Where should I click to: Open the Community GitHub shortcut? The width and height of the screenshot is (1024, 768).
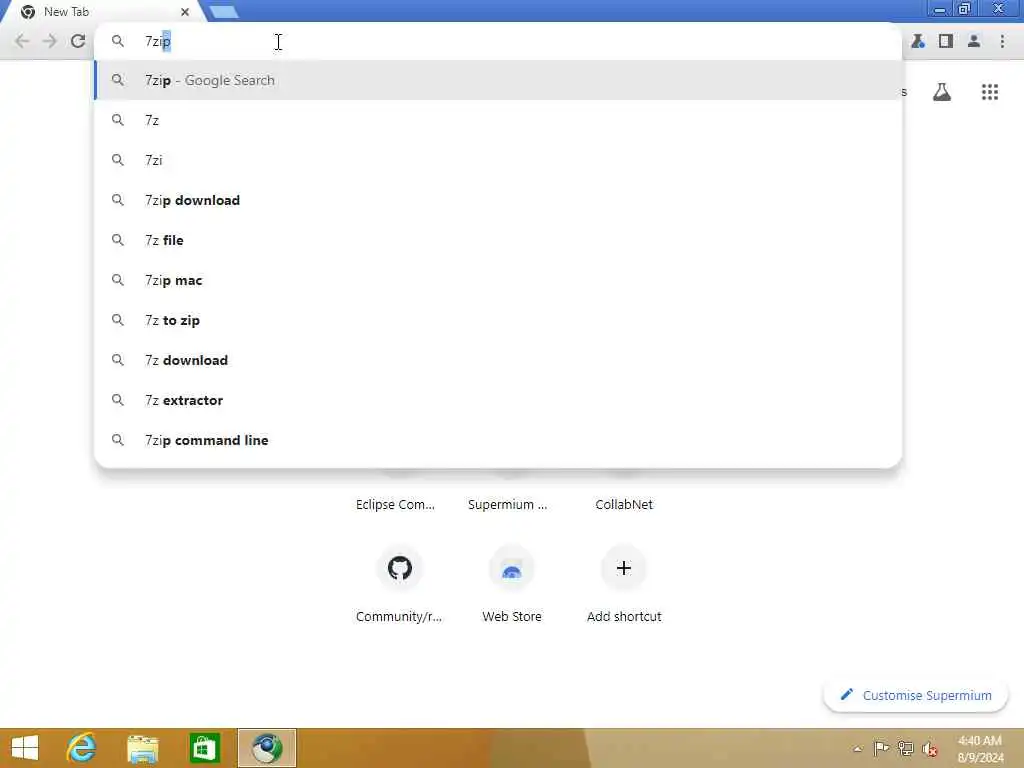tap(400, 568)
